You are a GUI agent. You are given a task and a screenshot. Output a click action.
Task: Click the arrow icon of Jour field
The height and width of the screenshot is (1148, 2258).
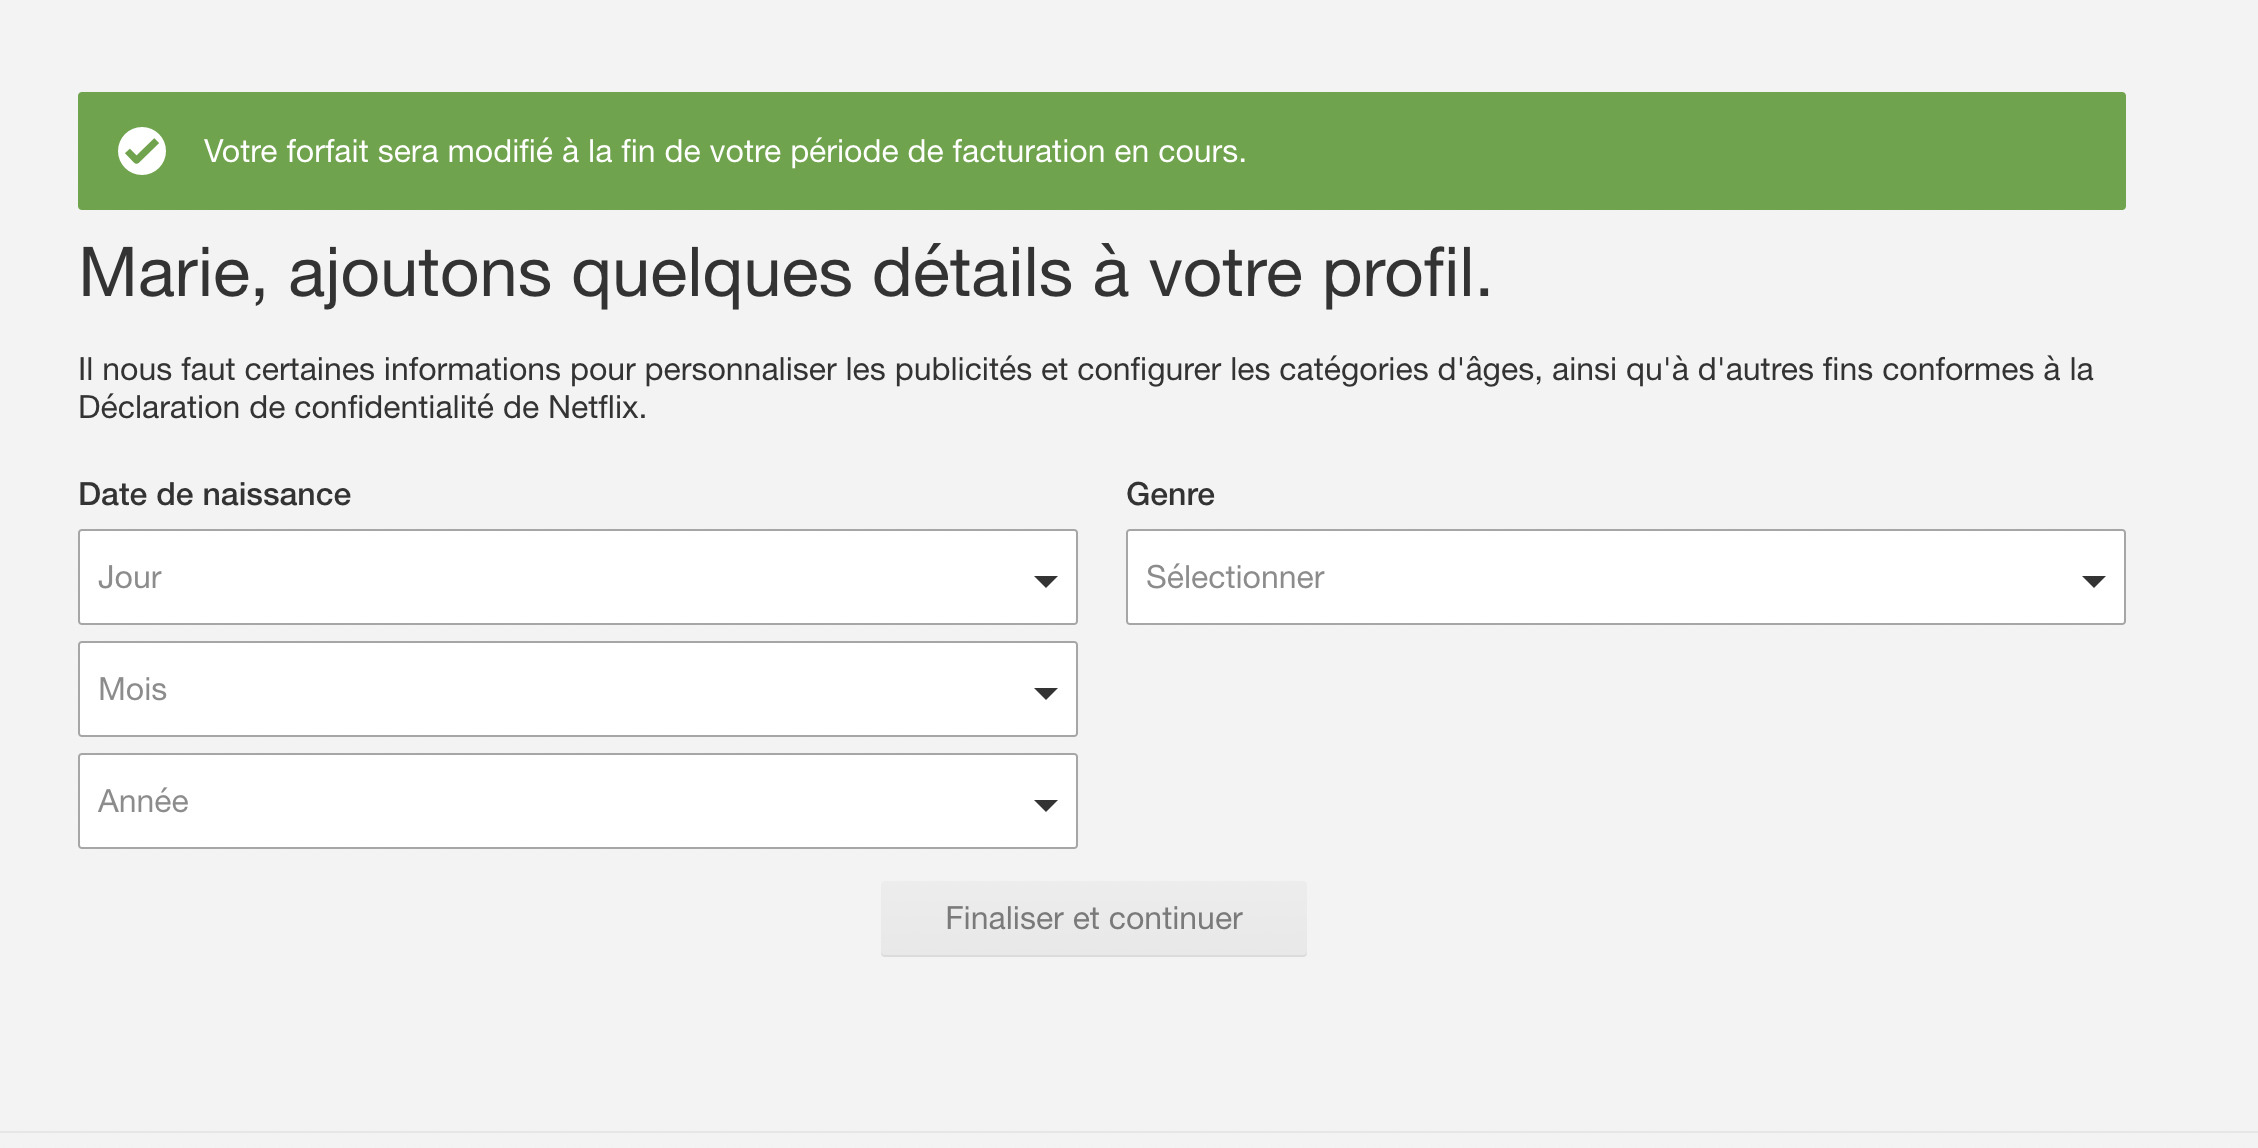click(x=1046, y=581)
